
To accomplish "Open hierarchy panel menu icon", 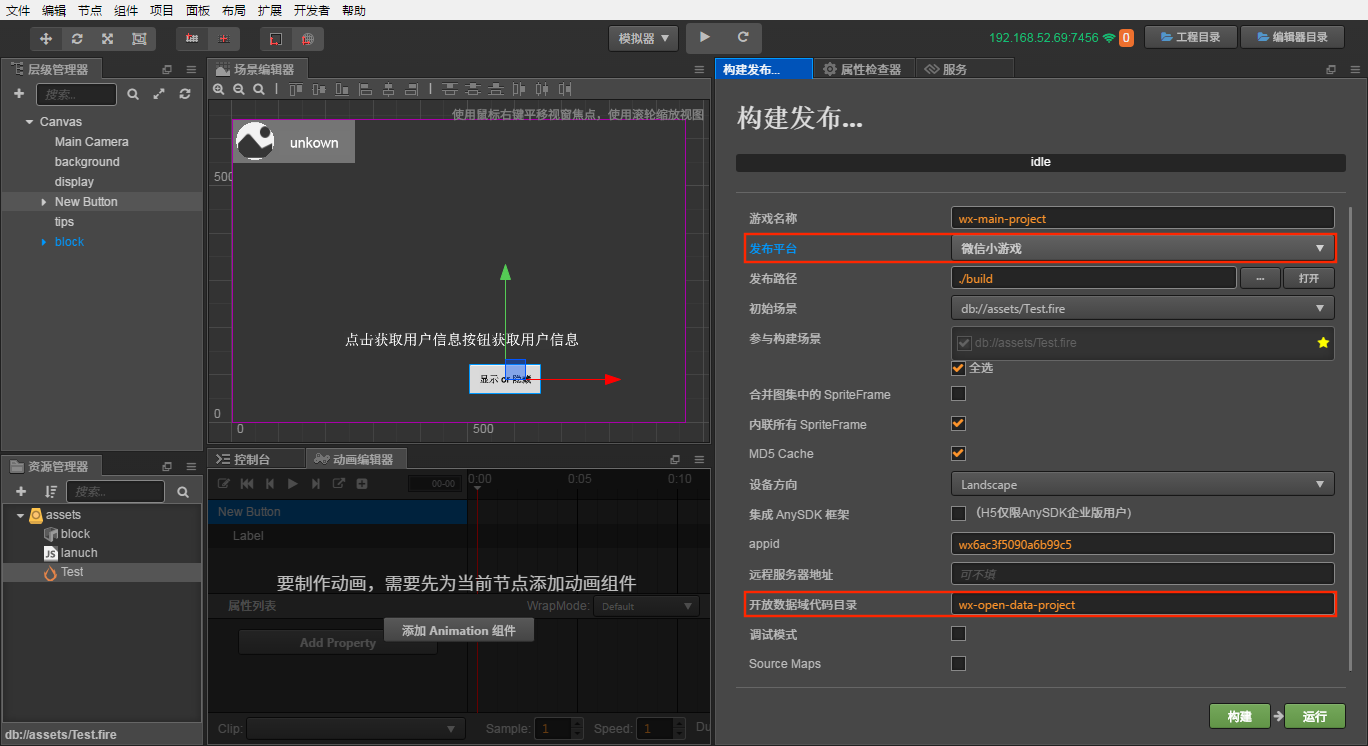I will click(191, 69).
